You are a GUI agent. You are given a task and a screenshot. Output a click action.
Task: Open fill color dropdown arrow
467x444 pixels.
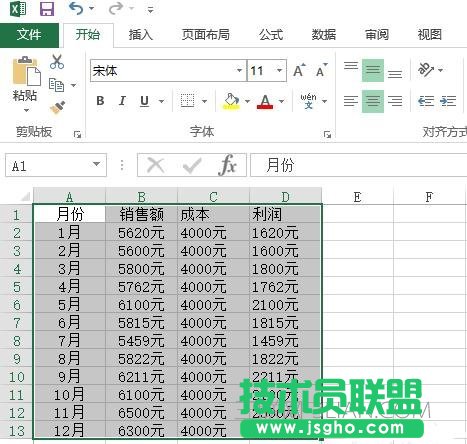(x=247, y=101)
